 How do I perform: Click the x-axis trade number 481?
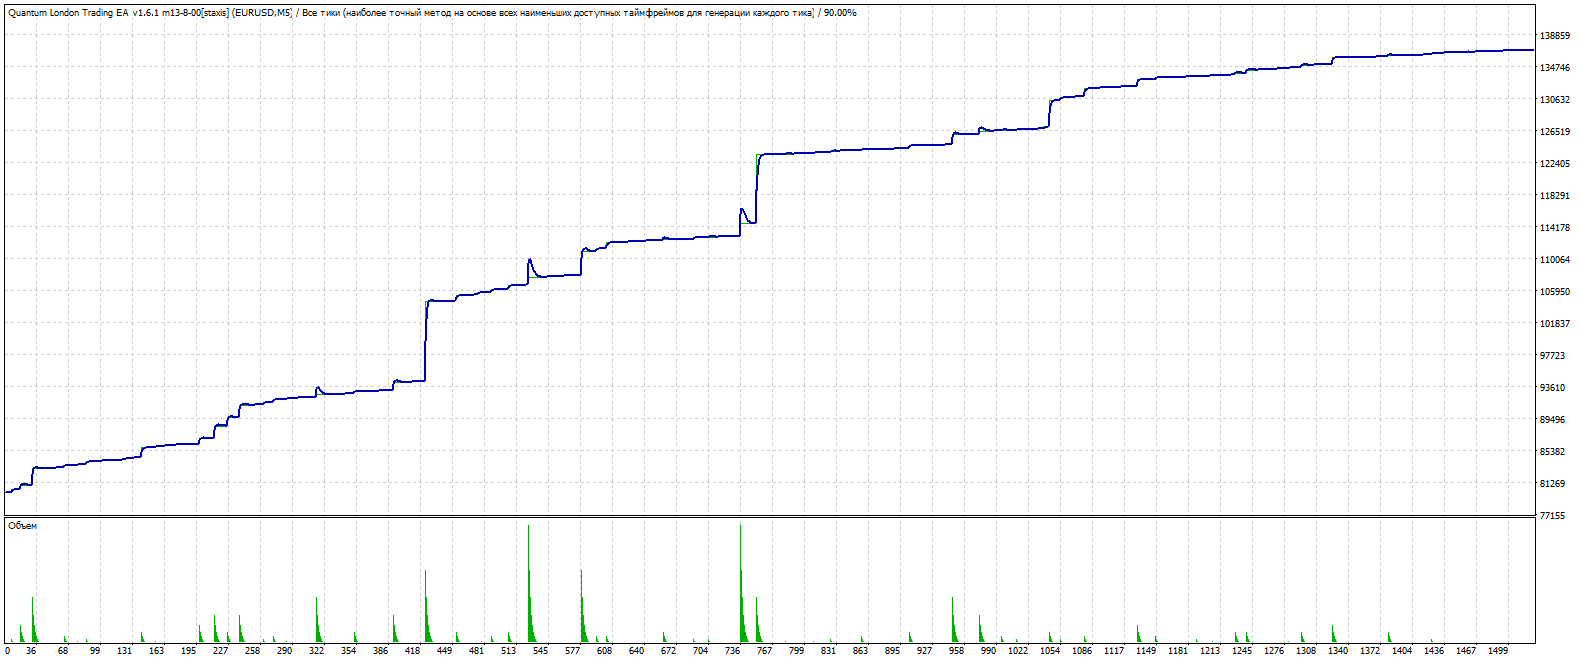coord(476,651)
